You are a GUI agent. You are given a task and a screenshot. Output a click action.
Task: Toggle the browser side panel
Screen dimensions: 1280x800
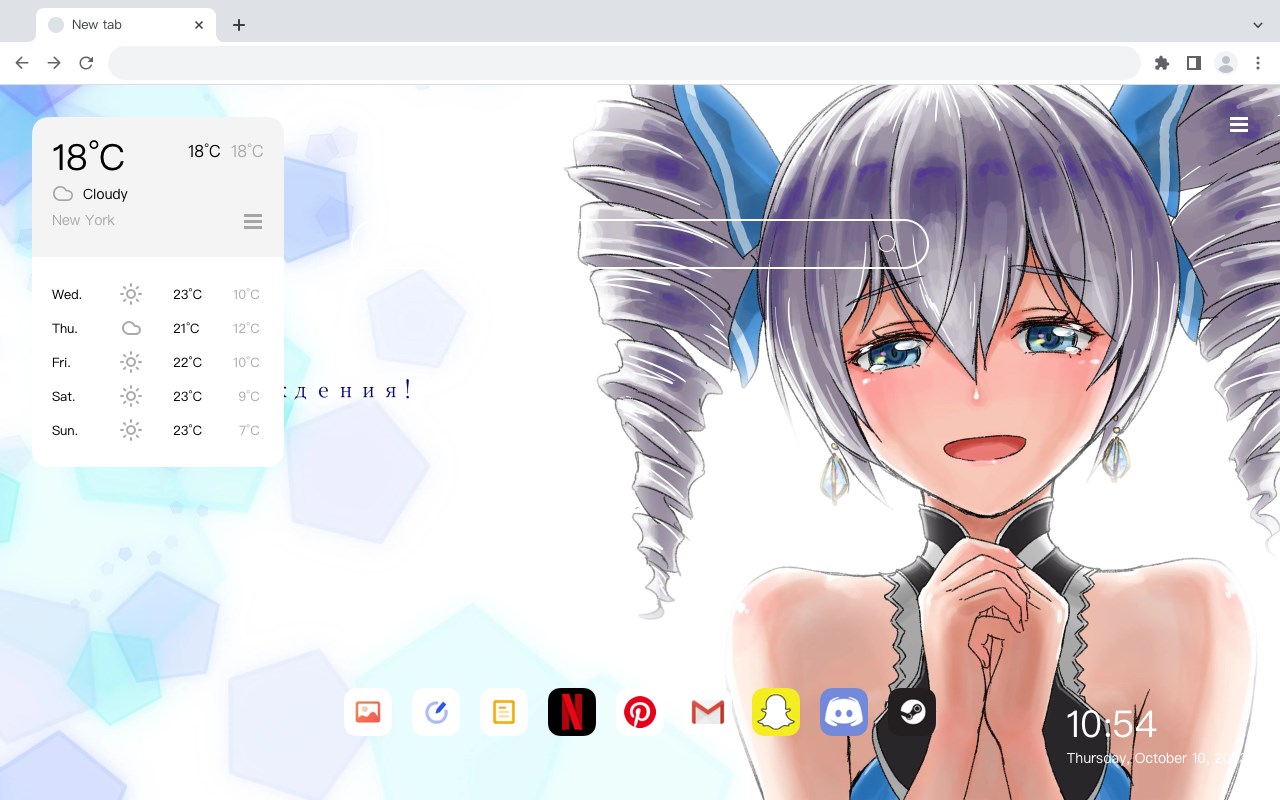(1193, 63)
